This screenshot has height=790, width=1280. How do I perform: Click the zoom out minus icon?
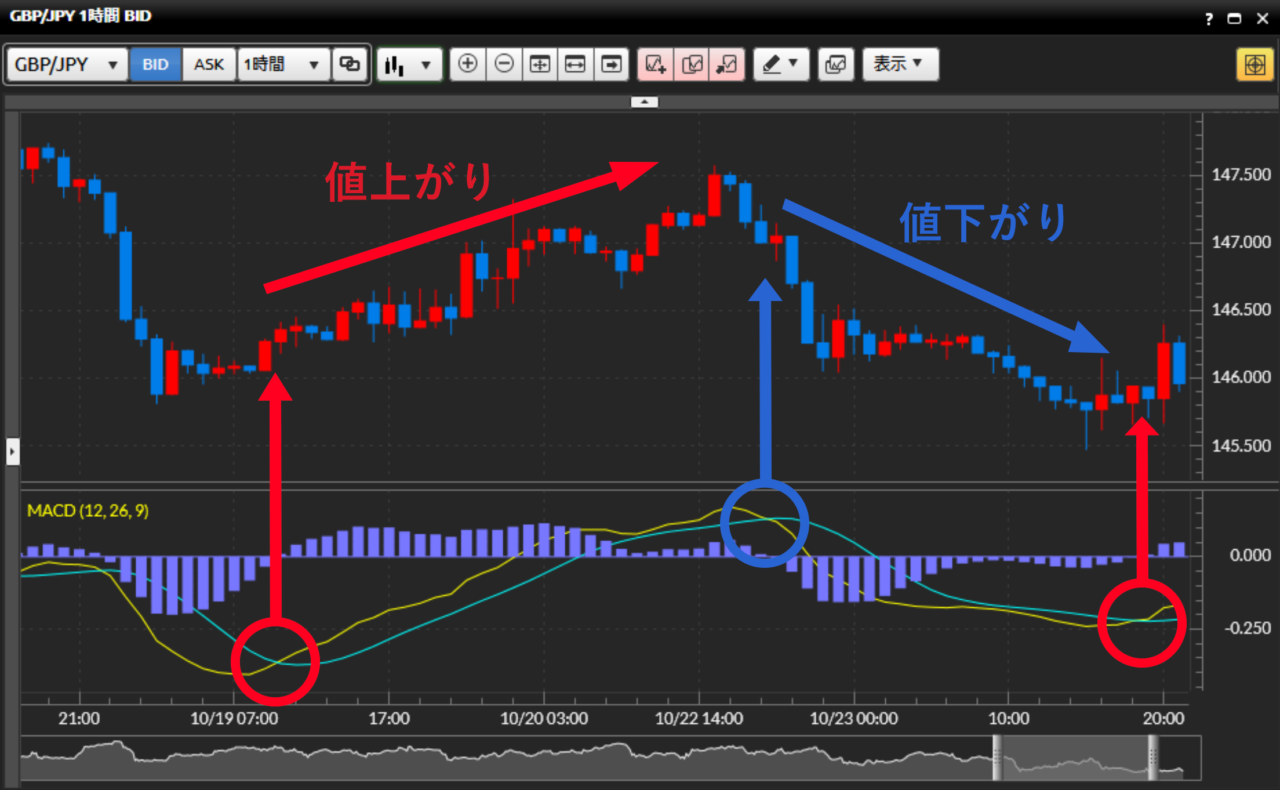click(x=504, y=64)
